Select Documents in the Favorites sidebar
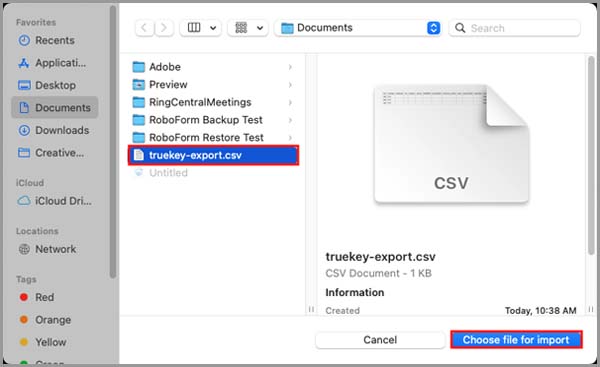This screenshot has height=367, width=600. pos(54,108)
